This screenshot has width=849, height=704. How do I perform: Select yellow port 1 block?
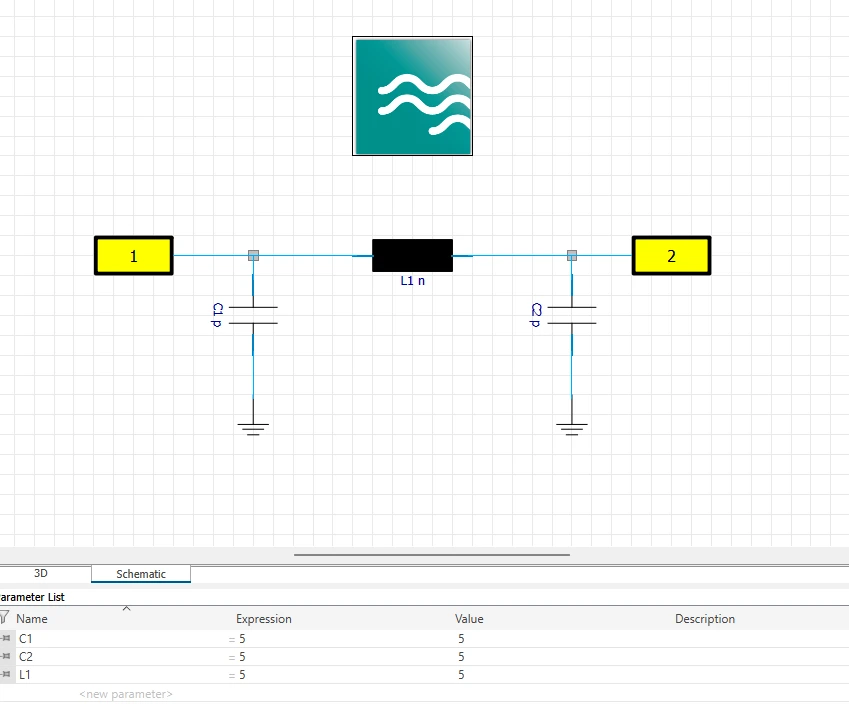[134, 256]
